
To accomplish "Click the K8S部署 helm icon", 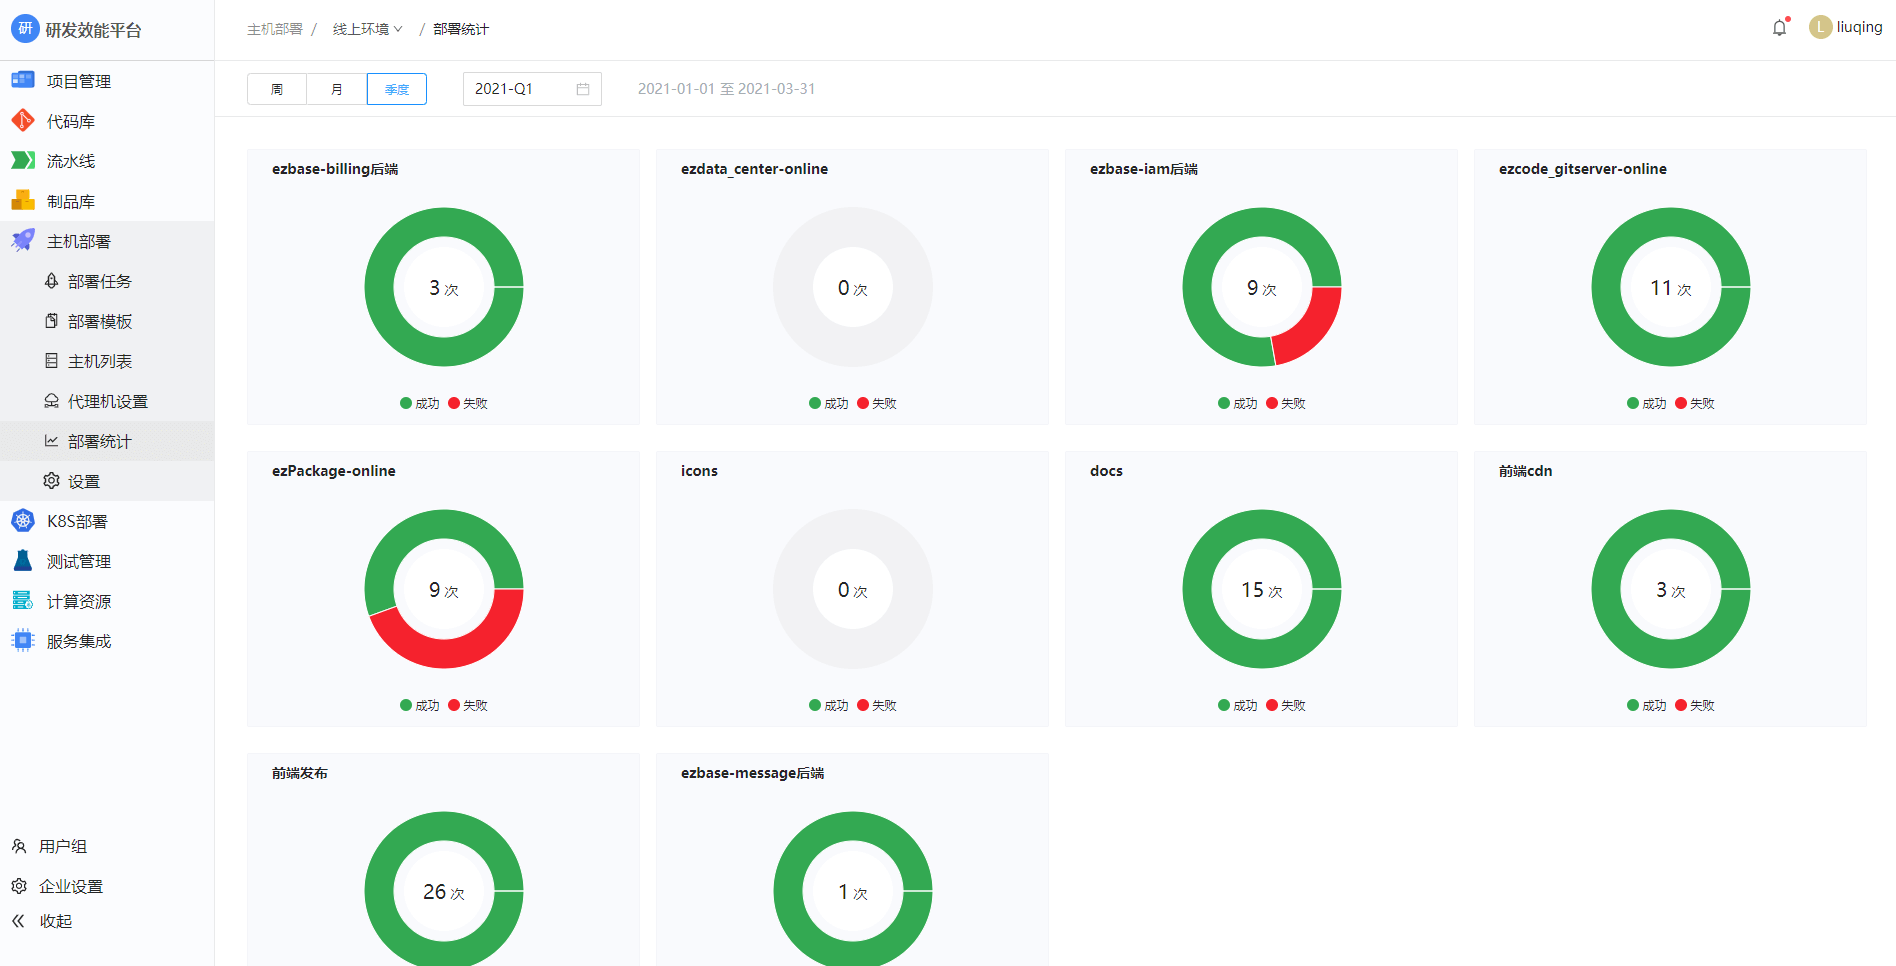I will pos(22,521).
